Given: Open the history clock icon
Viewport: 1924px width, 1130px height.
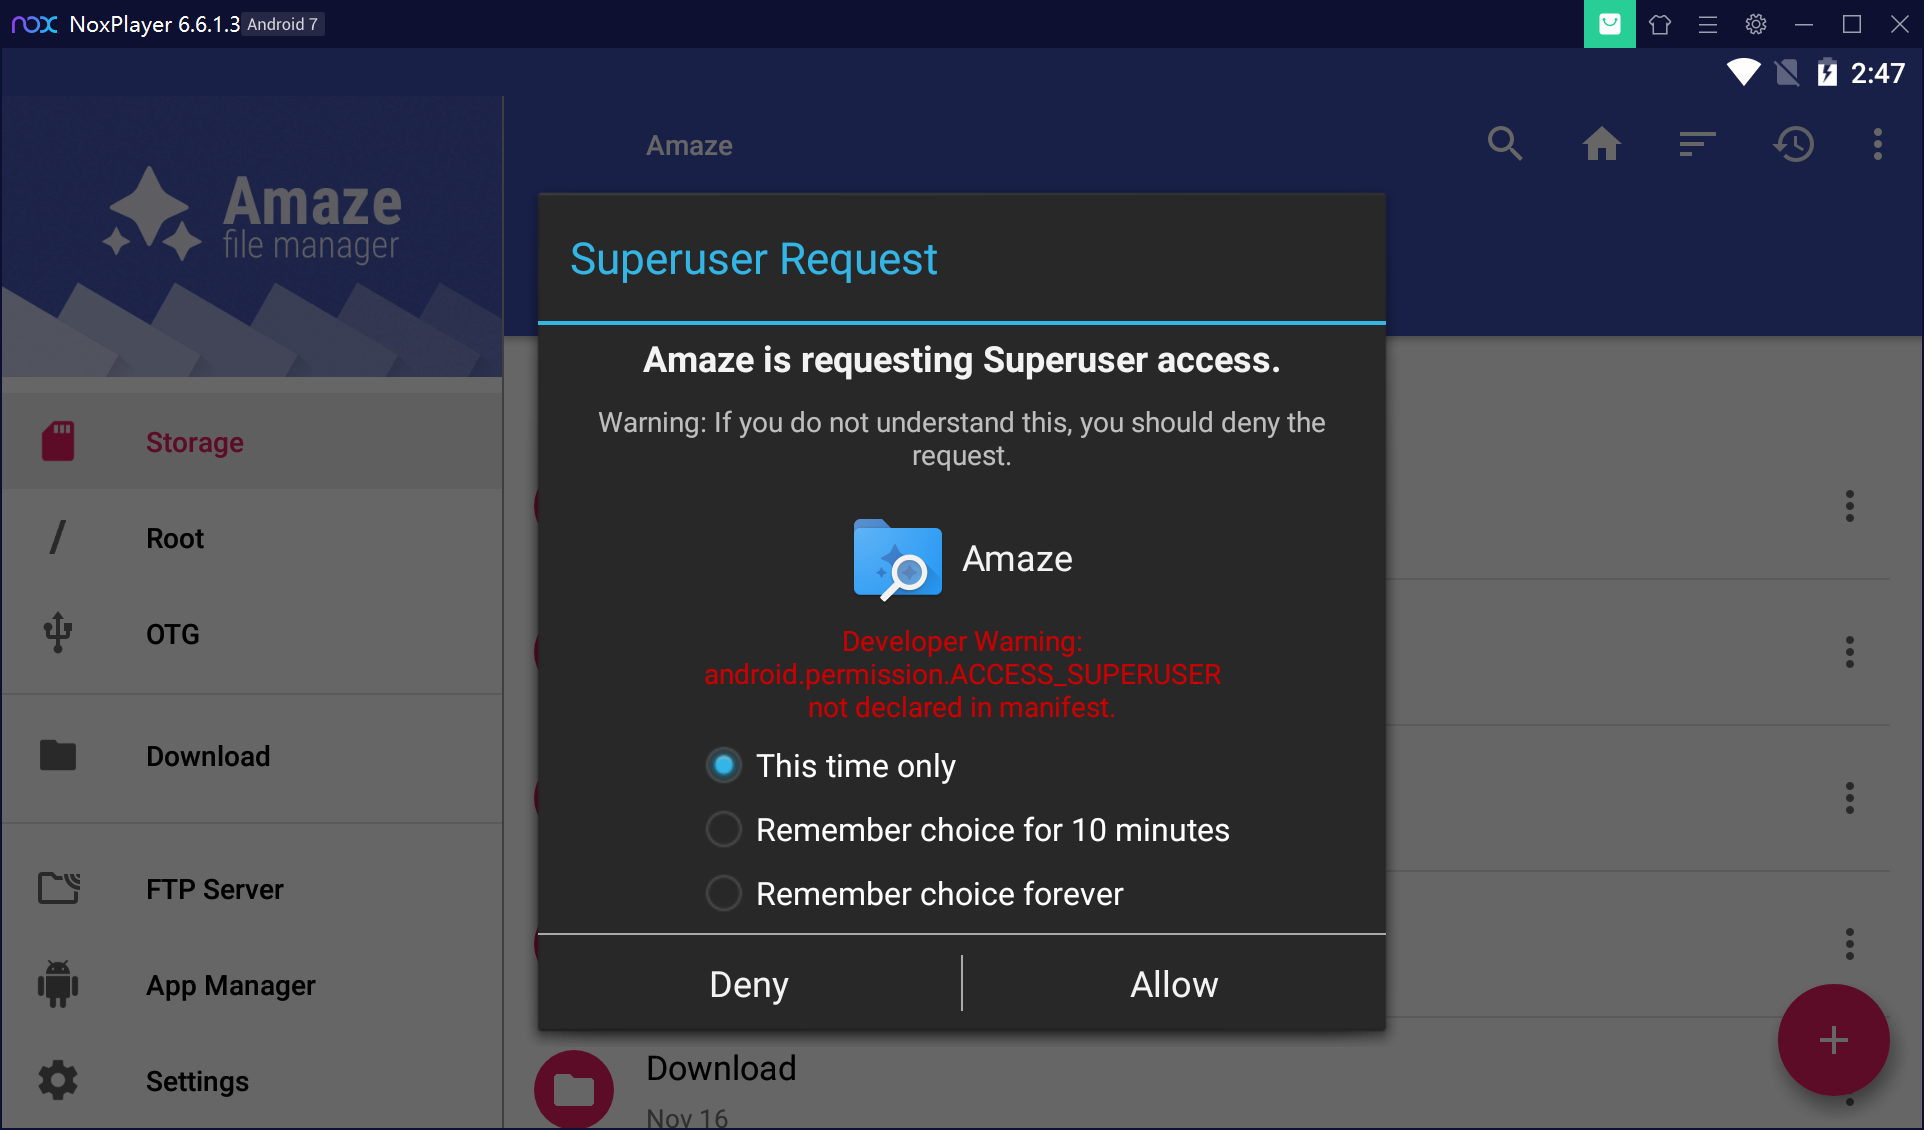Looking at the screenshot, I should [x=1794, y=144].
